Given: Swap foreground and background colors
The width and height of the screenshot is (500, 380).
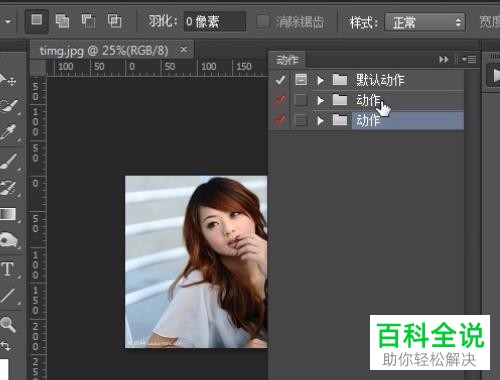Looking at the screenshot, I should tap(6, 345).
